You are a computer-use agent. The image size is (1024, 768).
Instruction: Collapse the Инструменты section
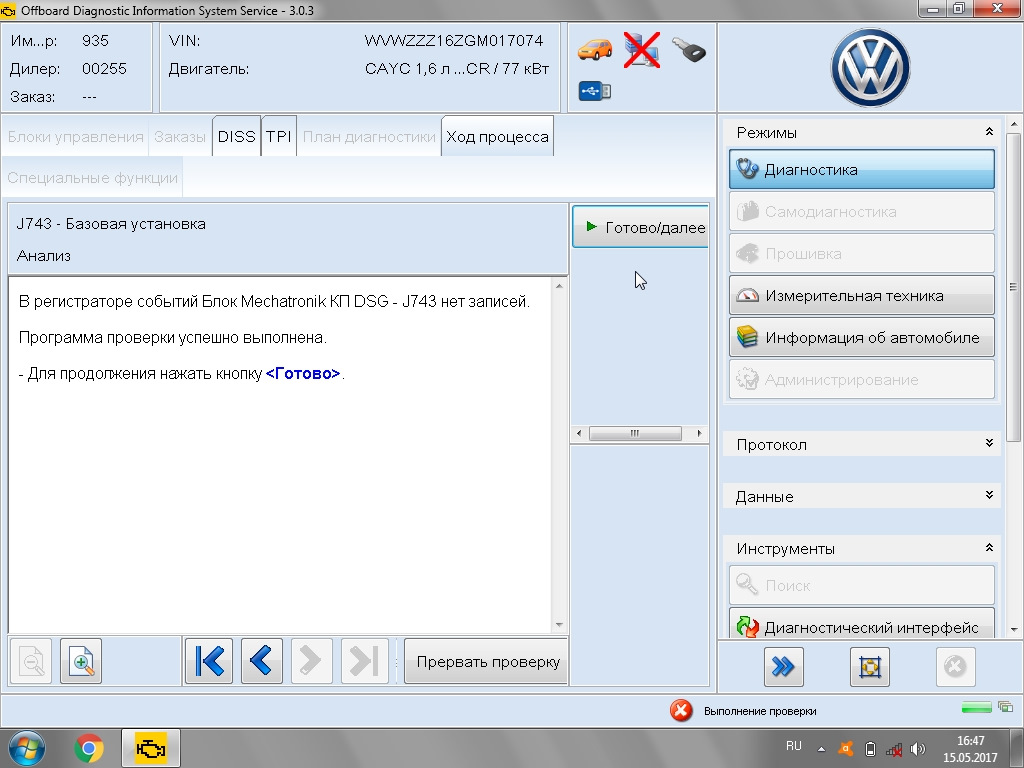pos(989,547)
